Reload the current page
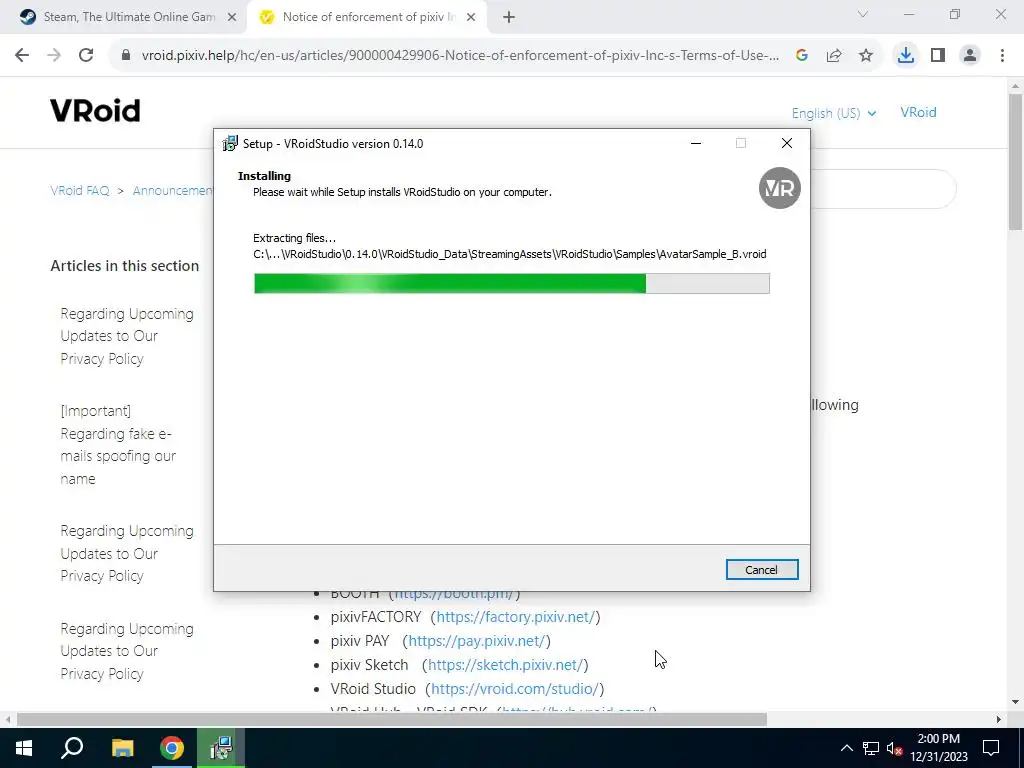The height and width of the screenshot is (768, 1024). click(86, 56)
